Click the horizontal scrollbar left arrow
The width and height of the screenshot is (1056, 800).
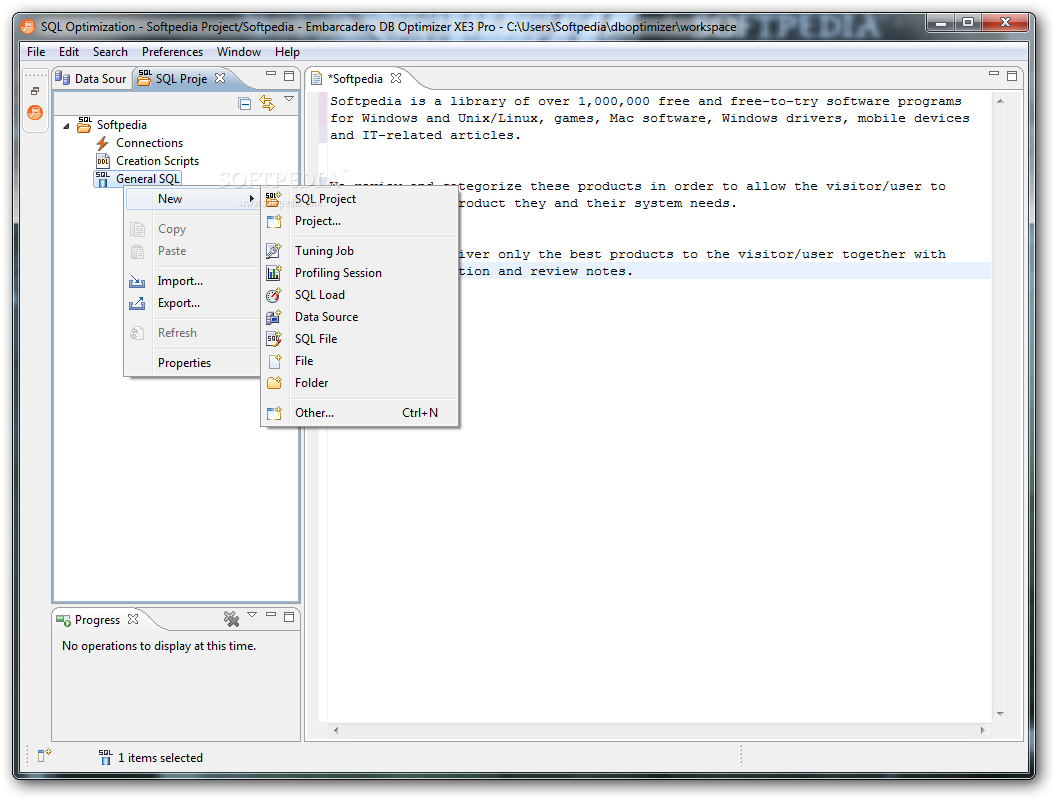point(336,730)
